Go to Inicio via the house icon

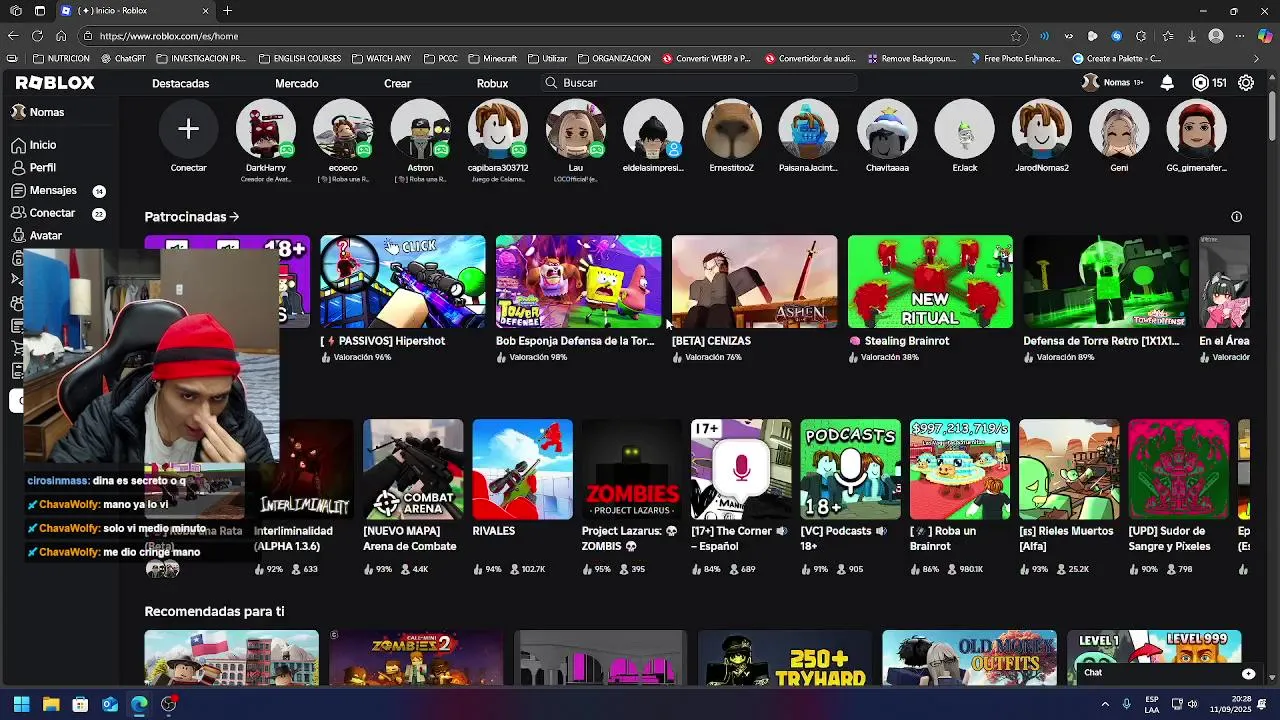(18, 145)
